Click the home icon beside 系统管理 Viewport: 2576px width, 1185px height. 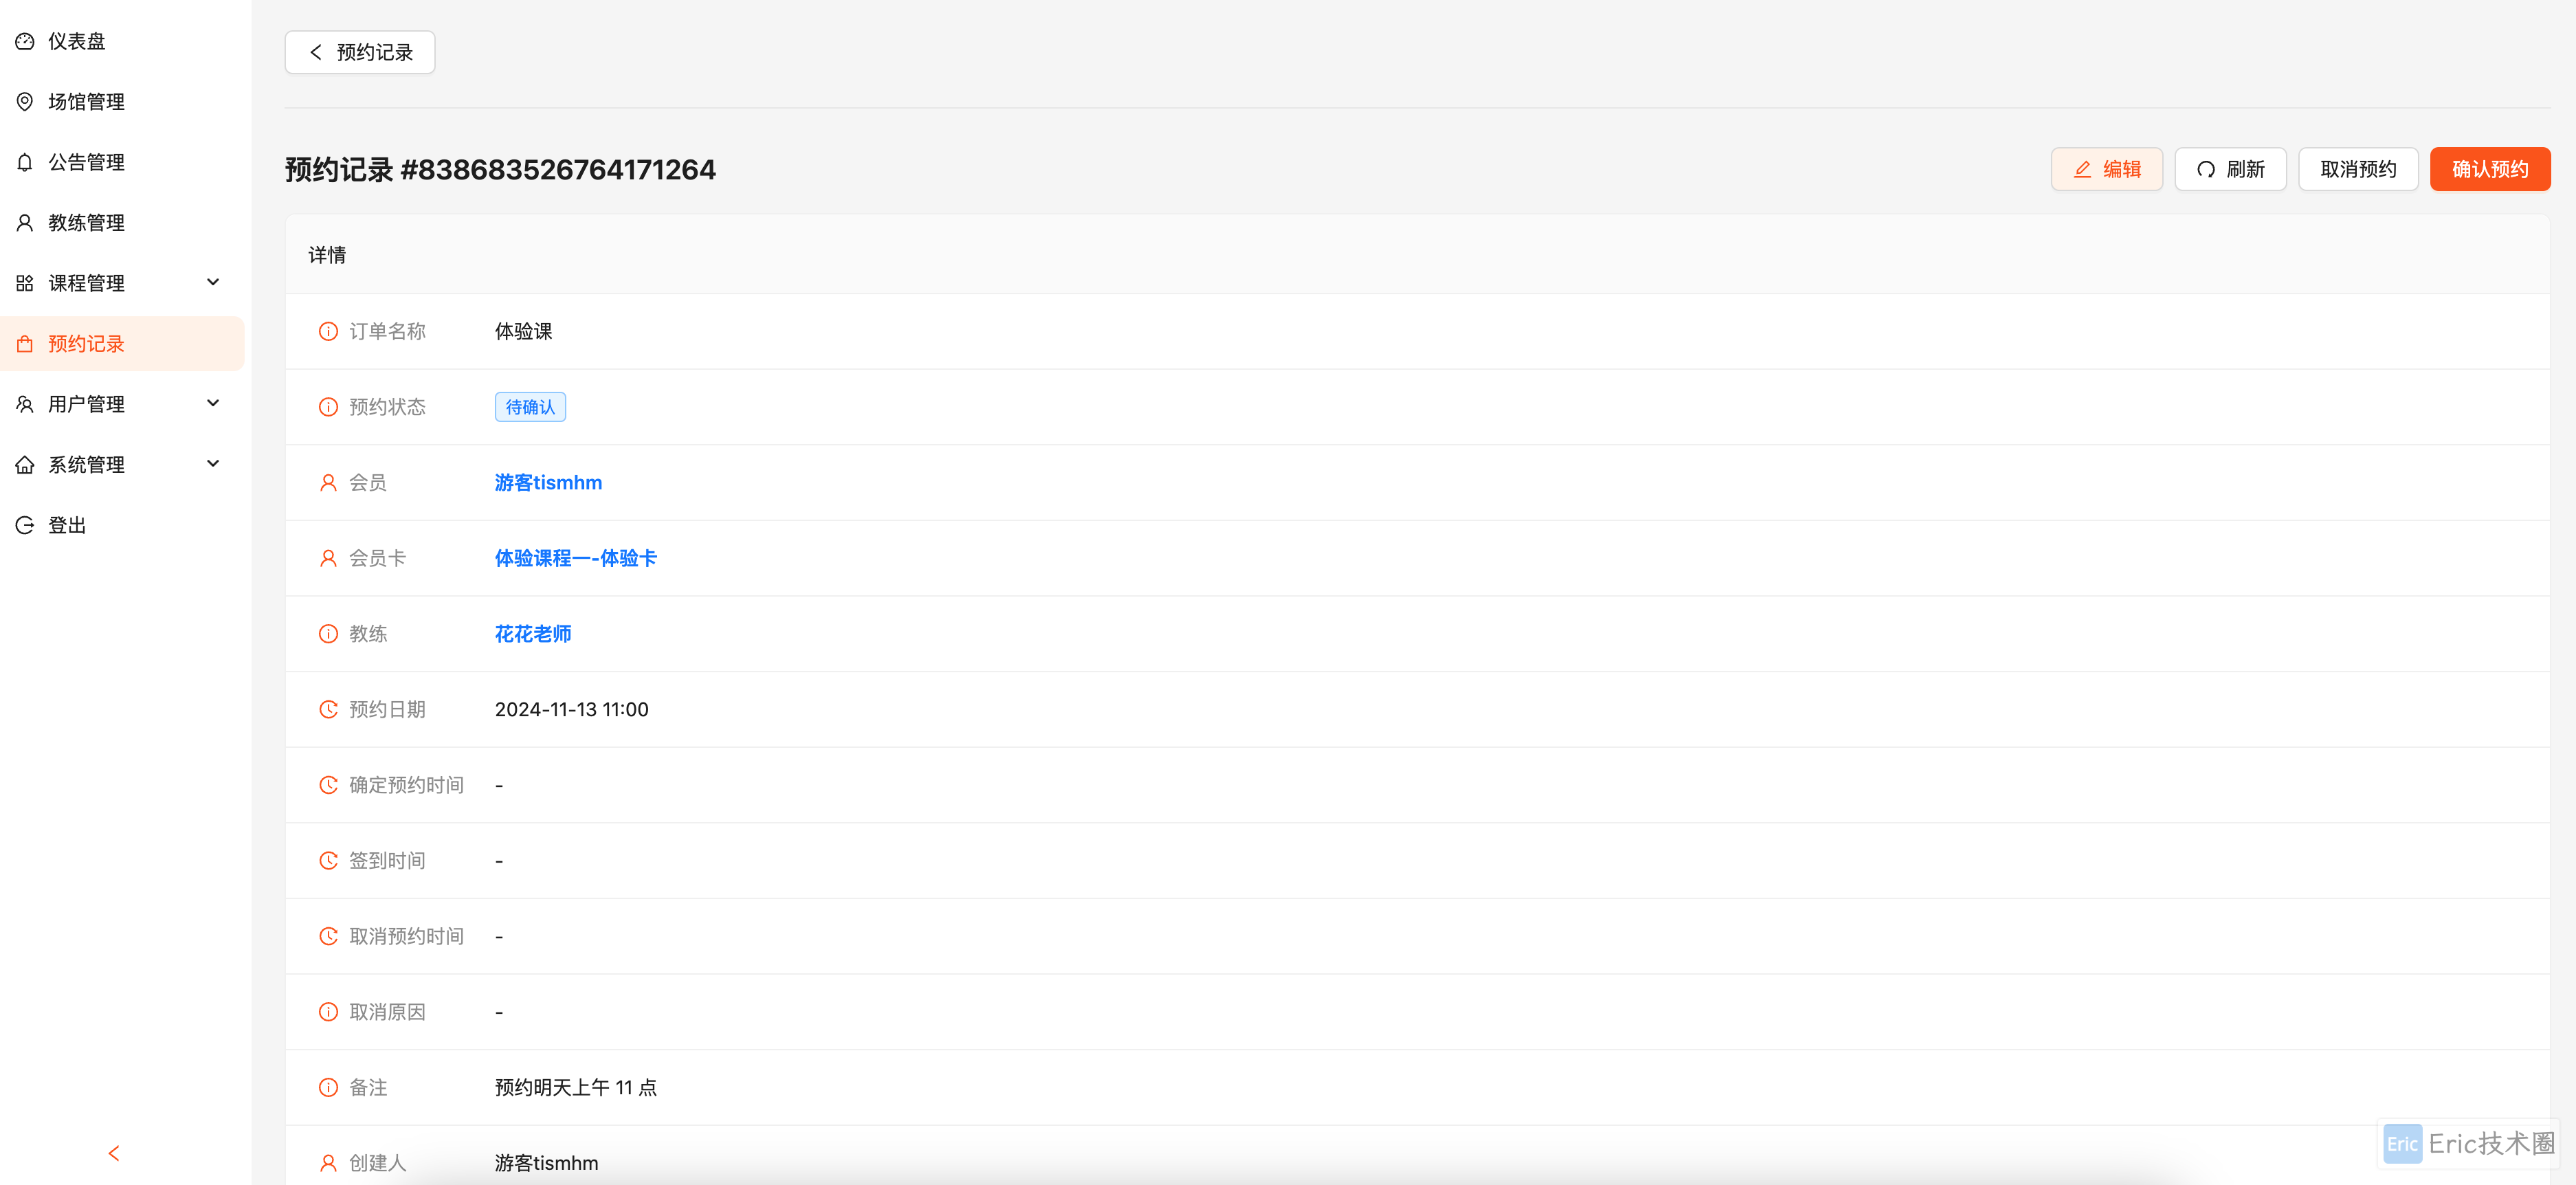point(25,464)
